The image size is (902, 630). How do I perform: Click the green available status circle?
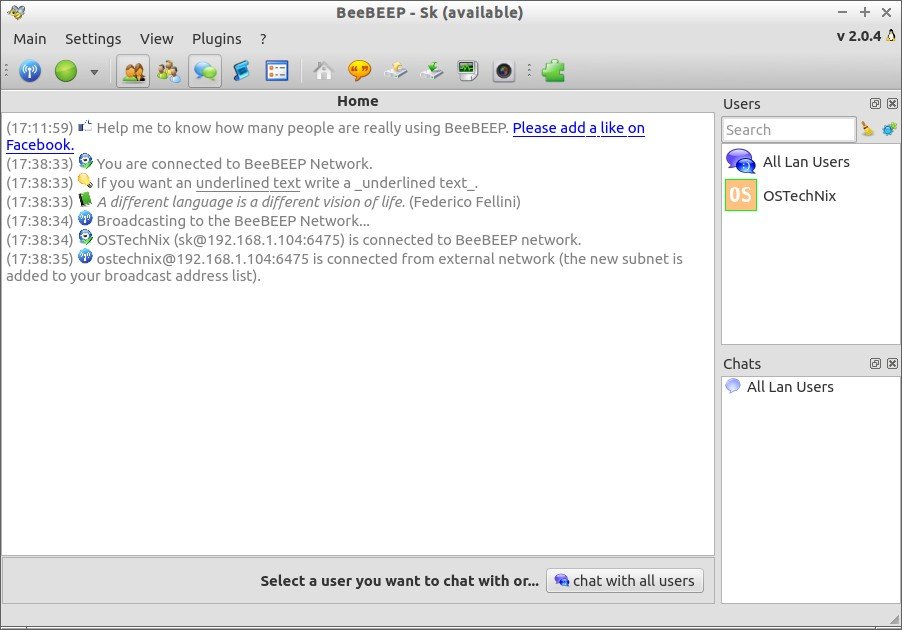tap(66, 71)
